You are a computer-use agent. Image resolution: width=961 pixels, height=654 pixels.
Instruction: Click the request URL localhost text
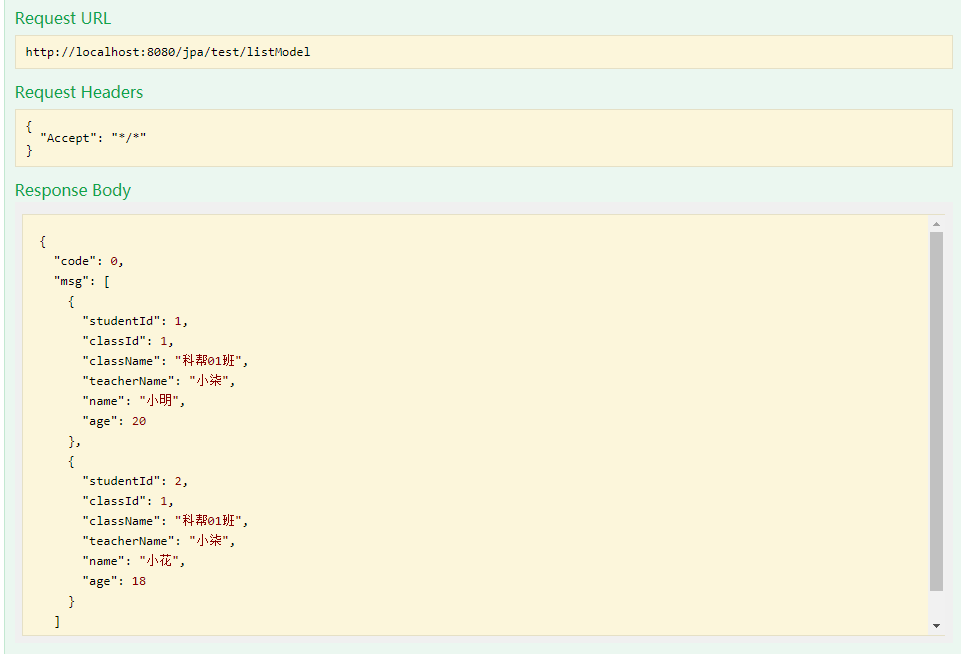coord(168,52)
